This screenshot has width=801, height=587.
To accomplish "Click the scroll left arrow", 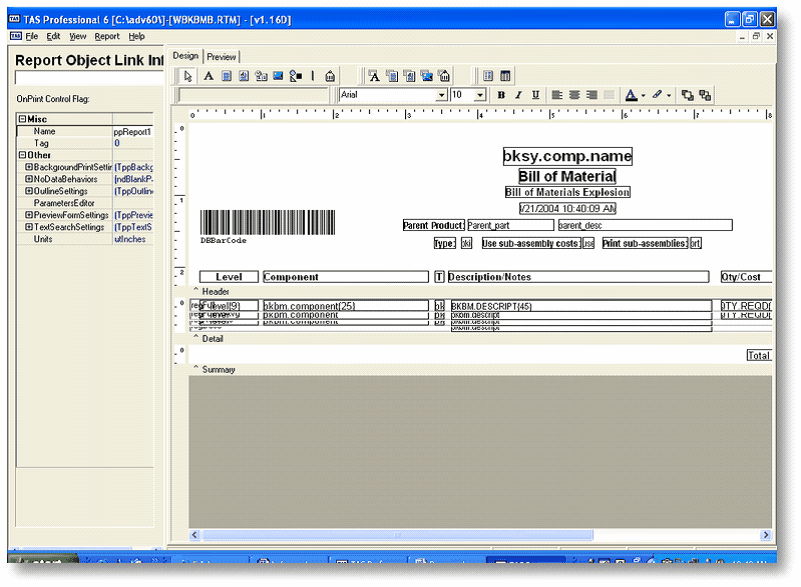I will pyautogui.click(x=194, y=535).
